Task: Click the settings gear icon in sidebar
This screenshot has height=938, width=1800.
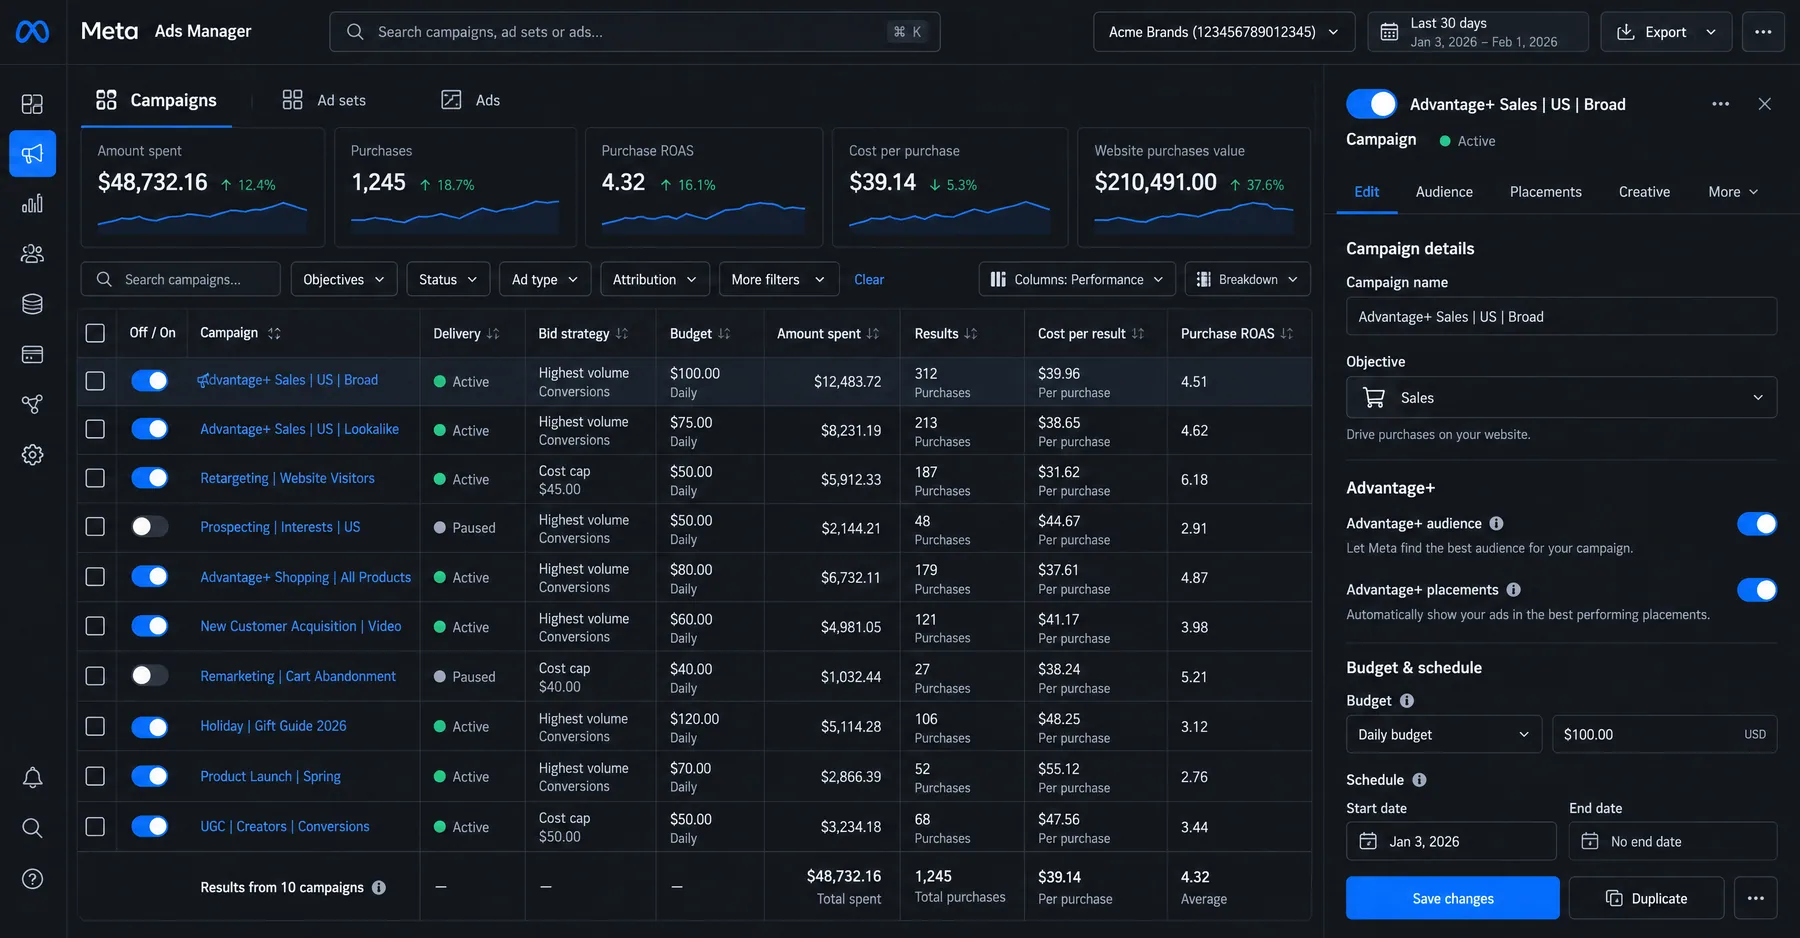Action: pyautogui.click(x=32, y=455)
